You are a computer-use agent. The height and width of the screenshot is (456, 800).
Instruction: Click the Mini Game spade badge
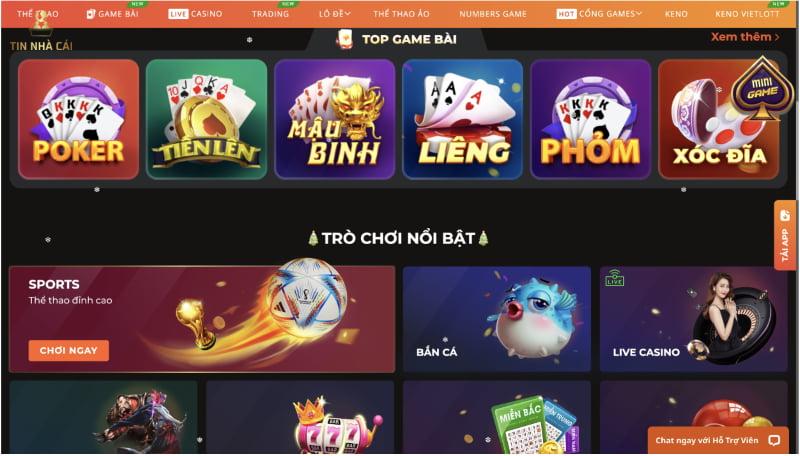coord(762,89)
